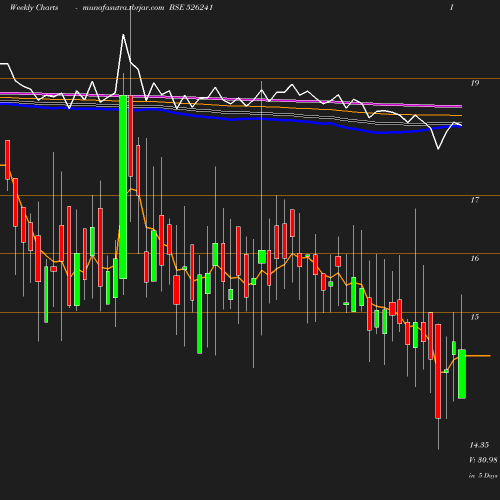Image resolution: width=500 pixels, height=500 pixels.
Task: Click the 'munafasutra.tbrjar.com' source text
Action: [x=123, y=8]
